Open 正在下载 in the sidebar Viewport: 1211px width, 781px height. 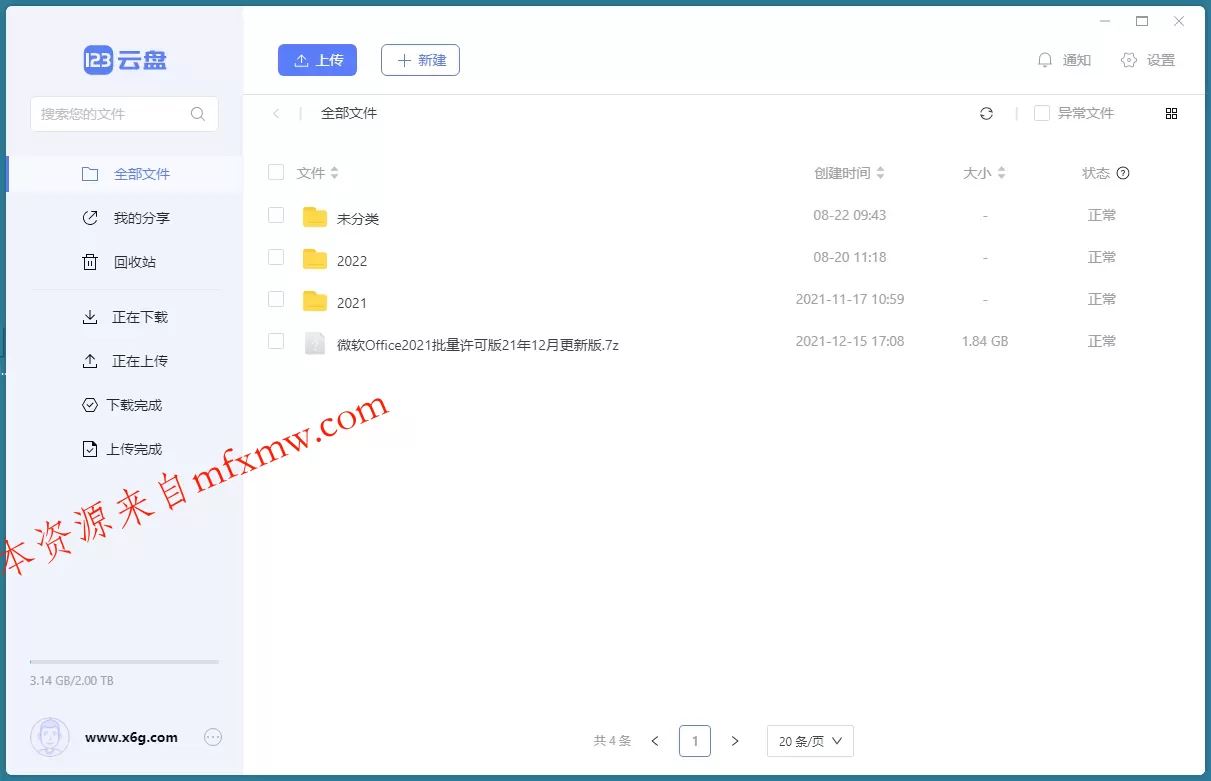(125, 317)
